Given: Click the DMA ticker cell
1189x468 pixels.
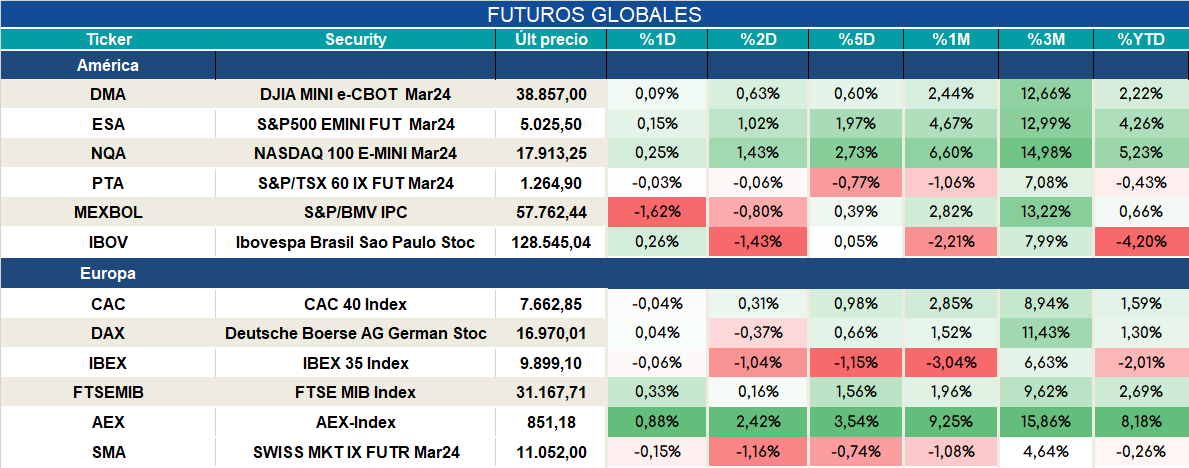Looking at the screenshot, I should (108, 95).
